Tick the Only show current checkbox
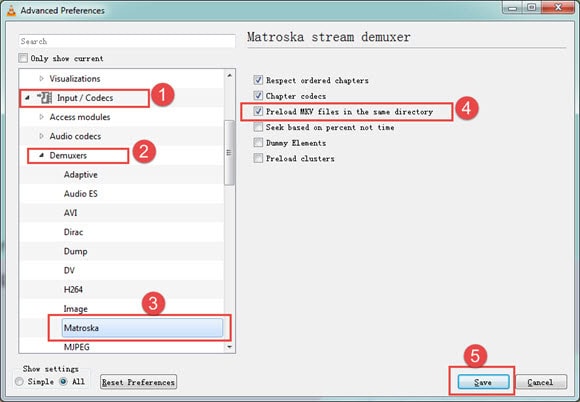Image resolution: width=580 pixels, height=402 pixels. click(23, 58)
